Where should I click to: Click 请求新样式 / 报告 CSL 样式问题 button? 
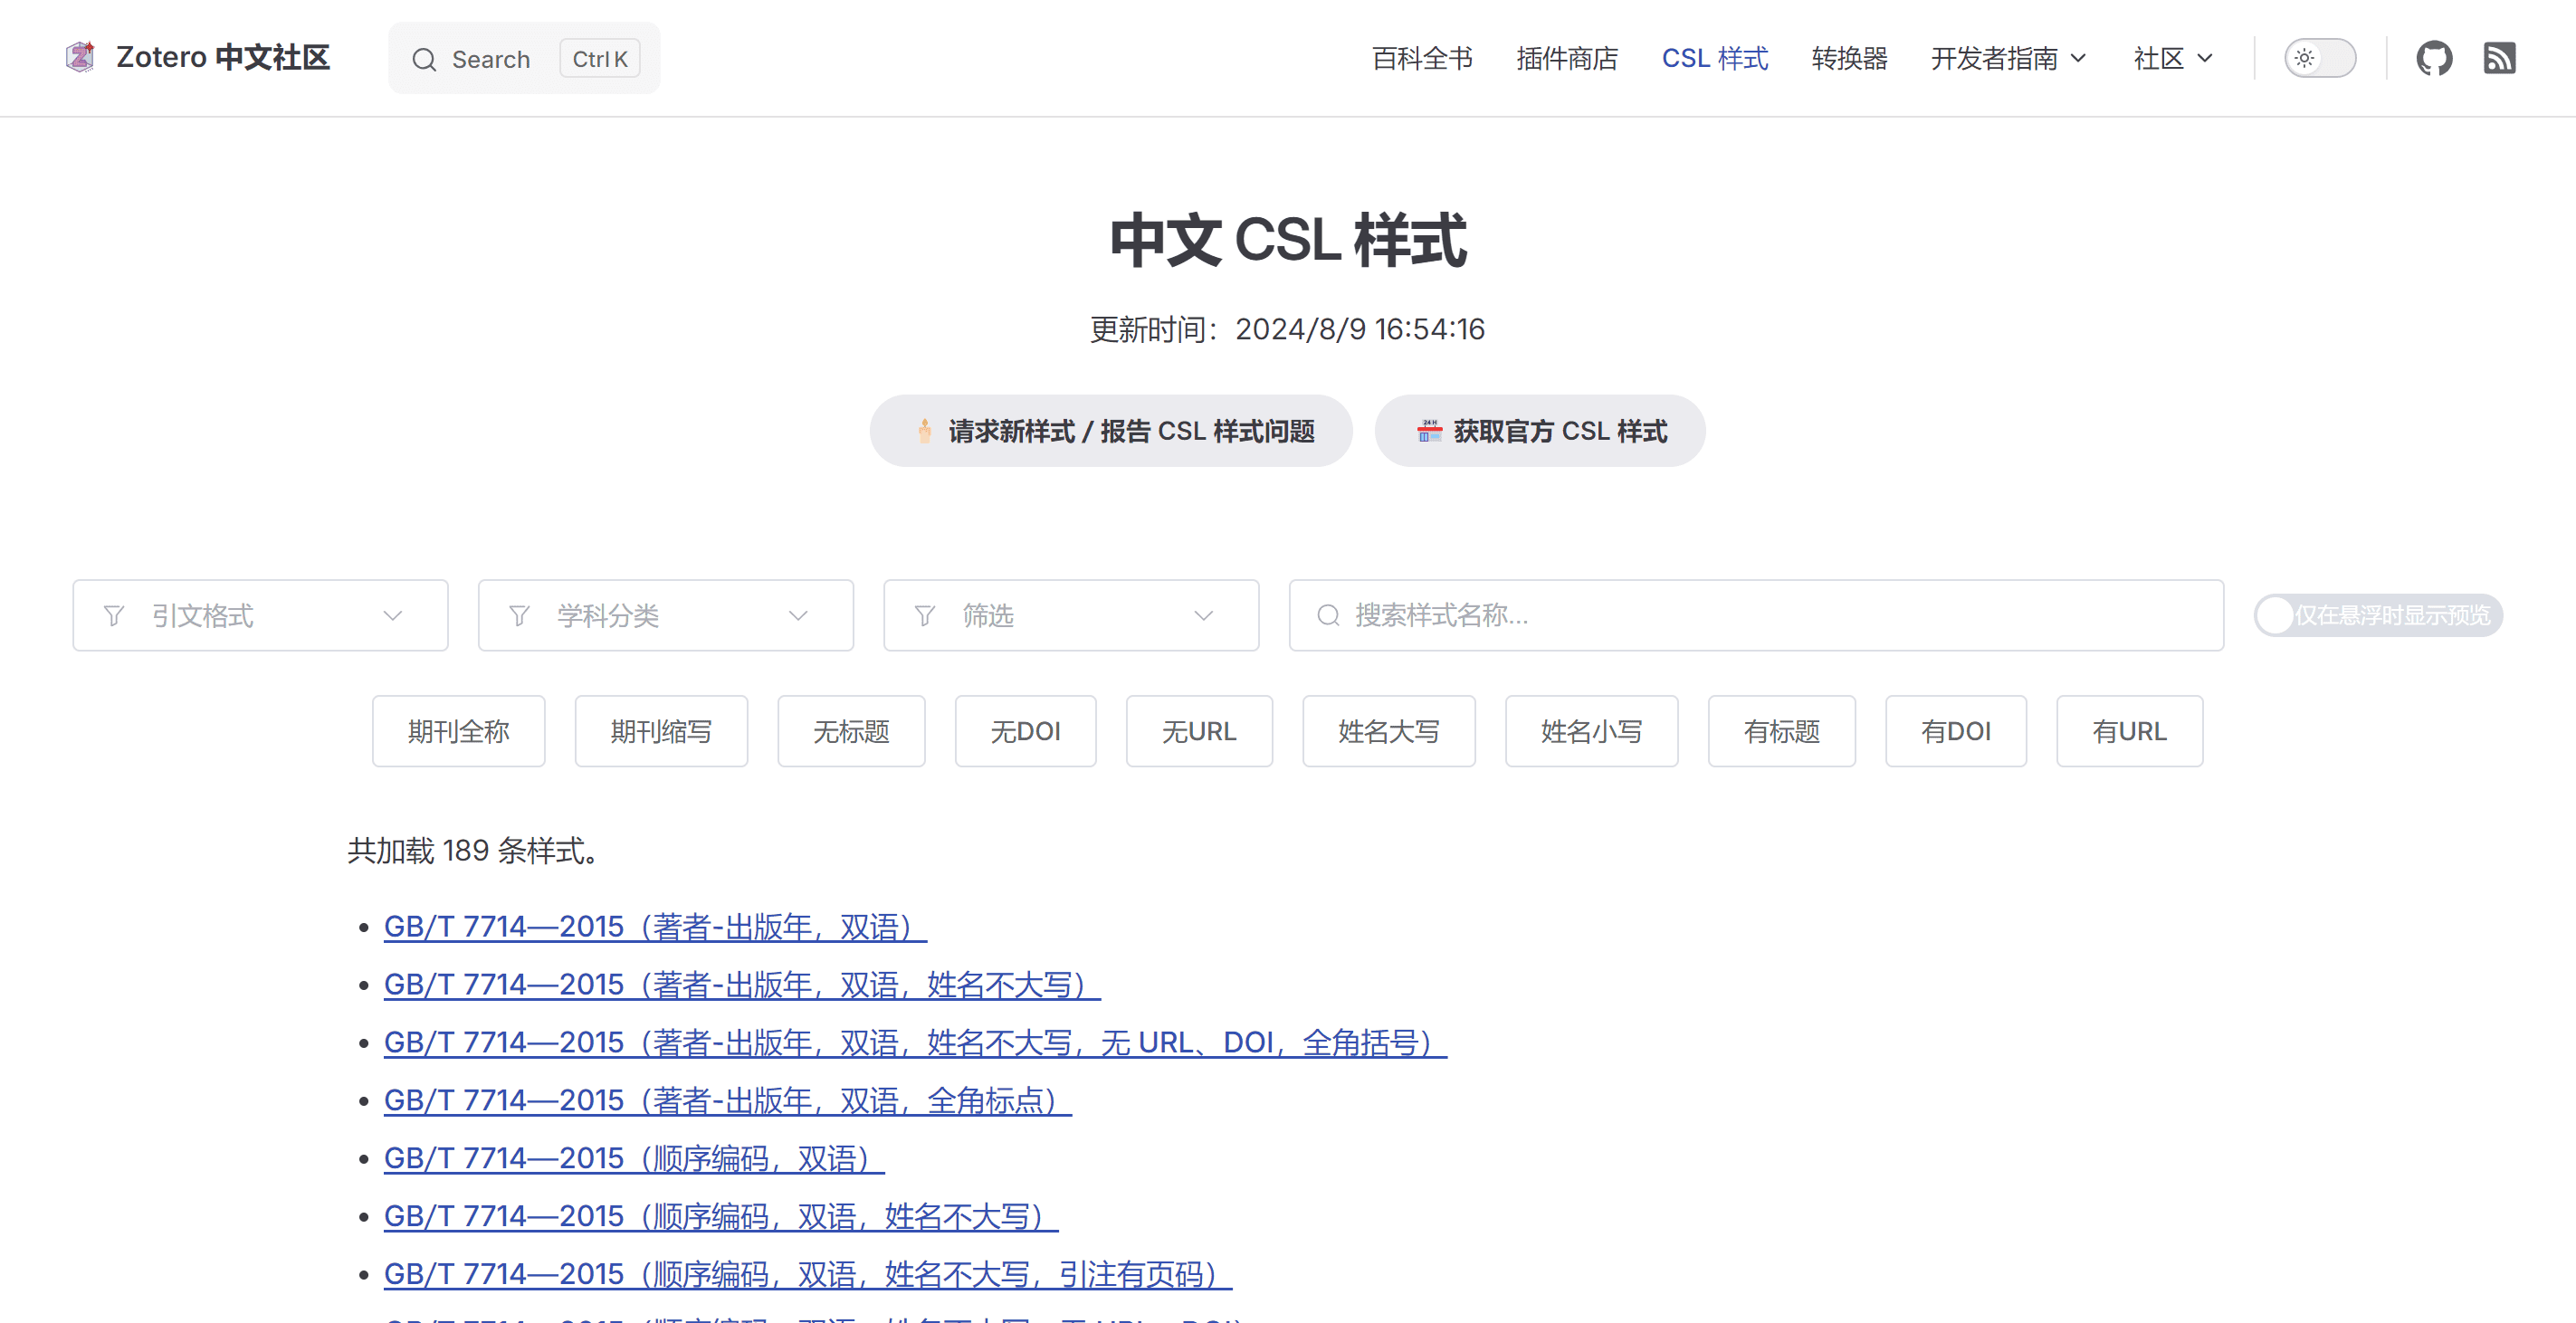pyautogui.click(x=1111, y=431)
